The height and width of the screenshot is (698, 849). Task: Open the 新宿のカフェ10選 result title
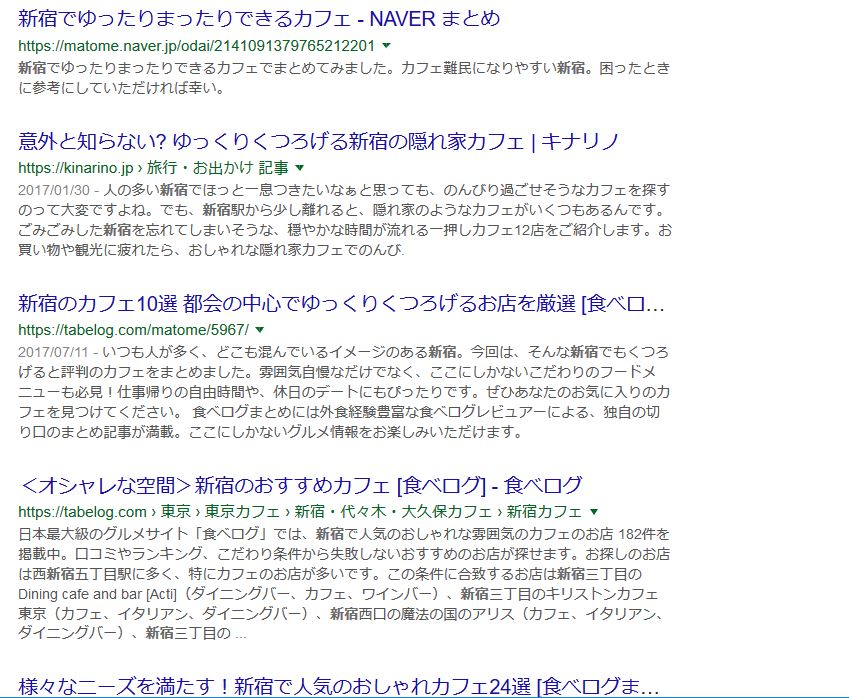point(341,304)
